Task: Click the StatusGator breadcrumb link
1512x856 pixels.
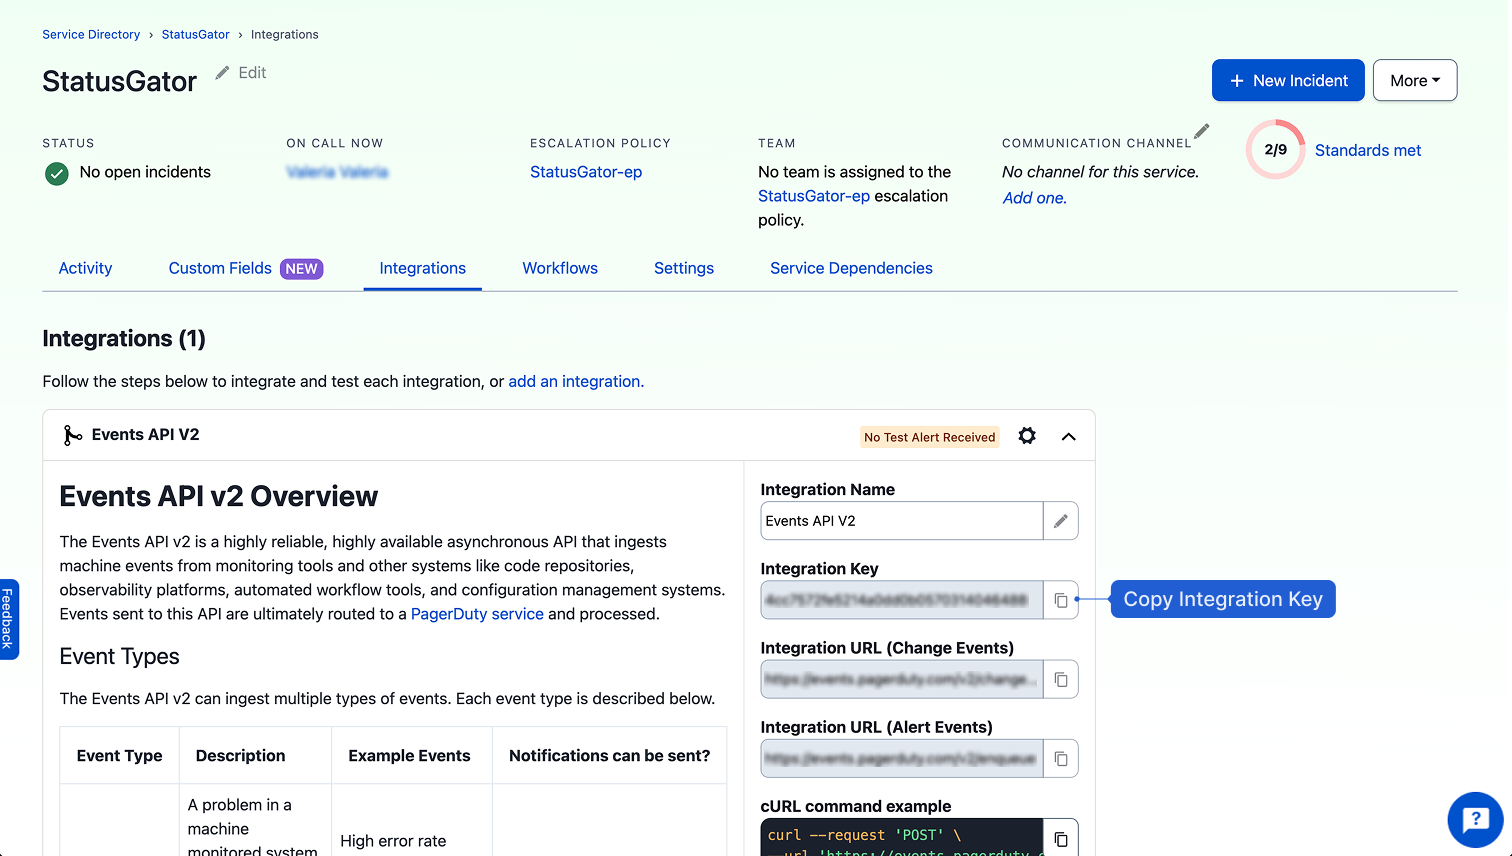Action: (196, 34)
